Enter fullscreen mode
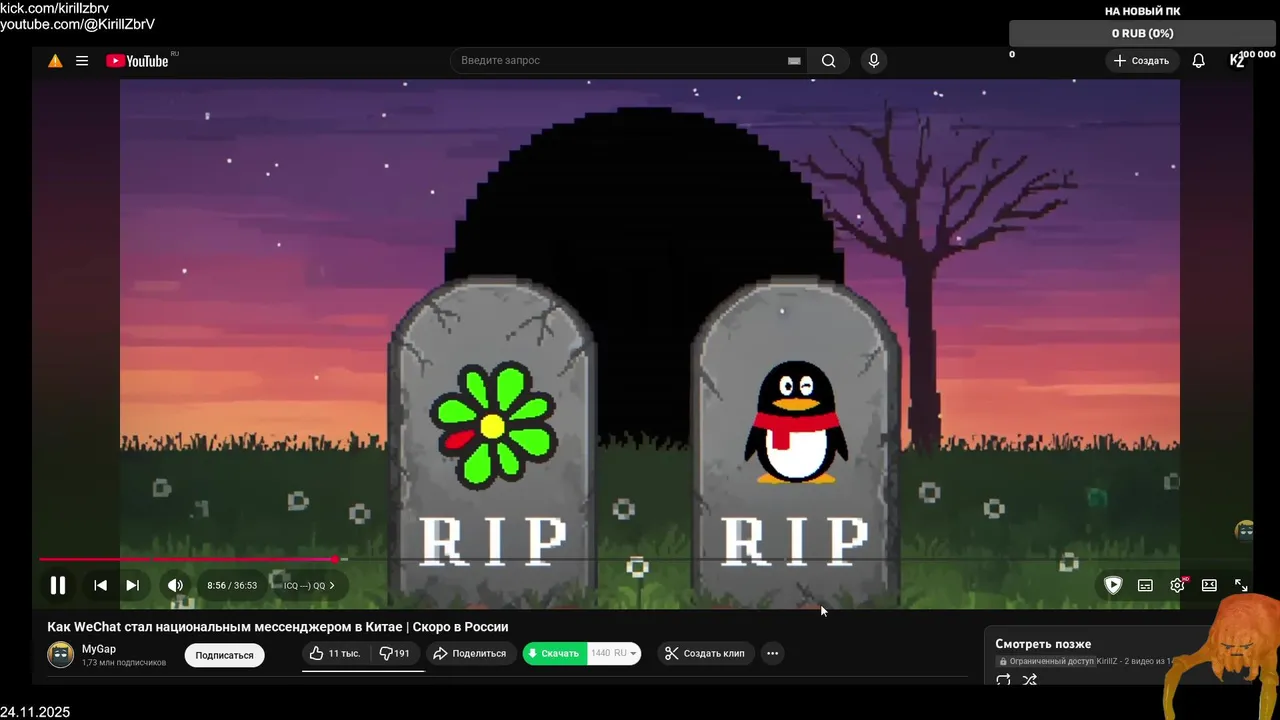The height and width of the screenshot is (720, 1280). click(1241, 585)
